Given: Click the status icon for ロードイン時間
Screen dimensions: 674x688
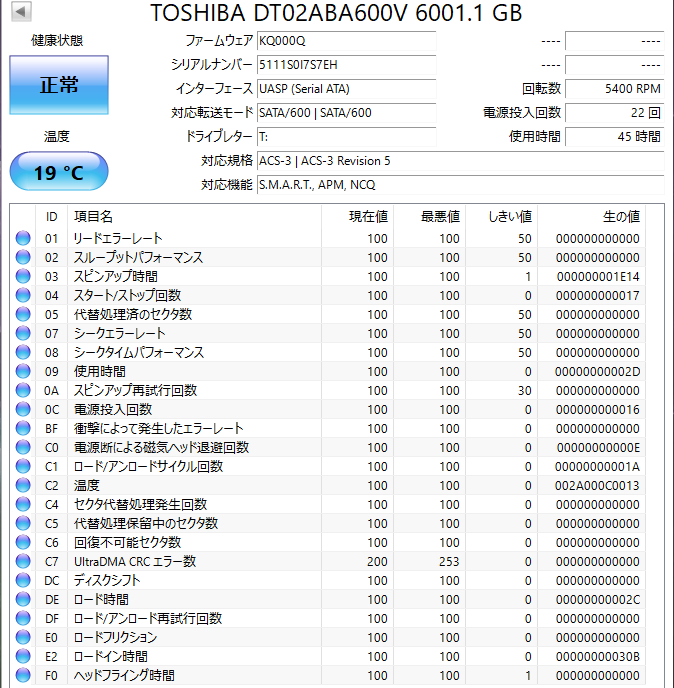Looking at the screenshot, I should 23,656.
